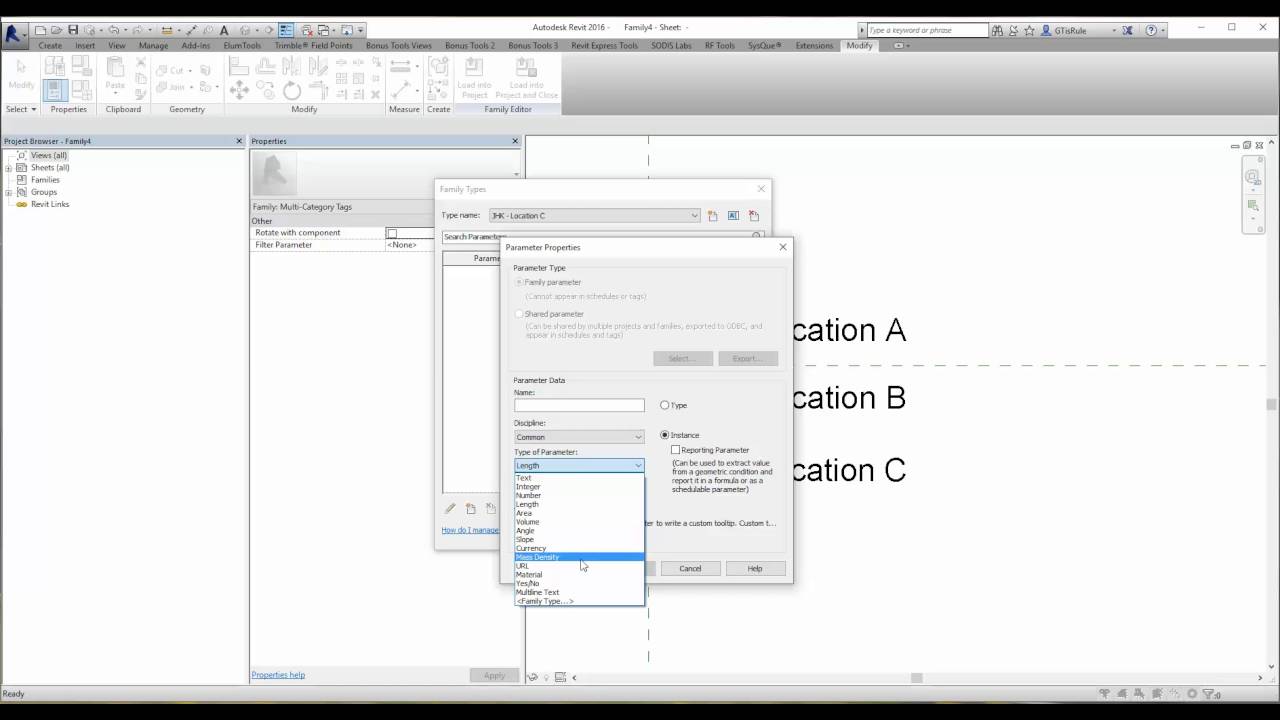Click the binoculars search icon
1280x720 pixels.
pyautogui.click(x=997, y=30)
